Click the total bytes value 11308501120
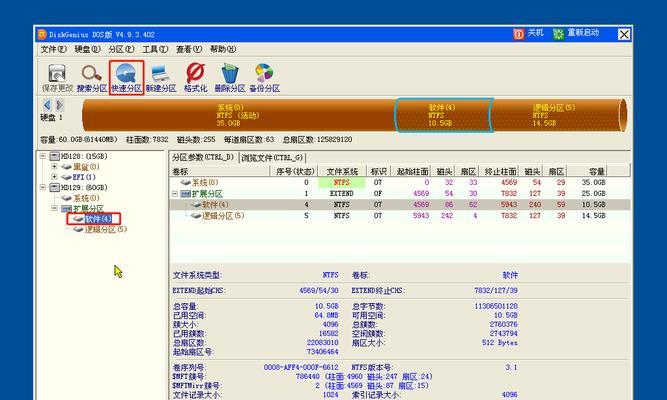Screen dimensions: 667x400 point(496,306)
